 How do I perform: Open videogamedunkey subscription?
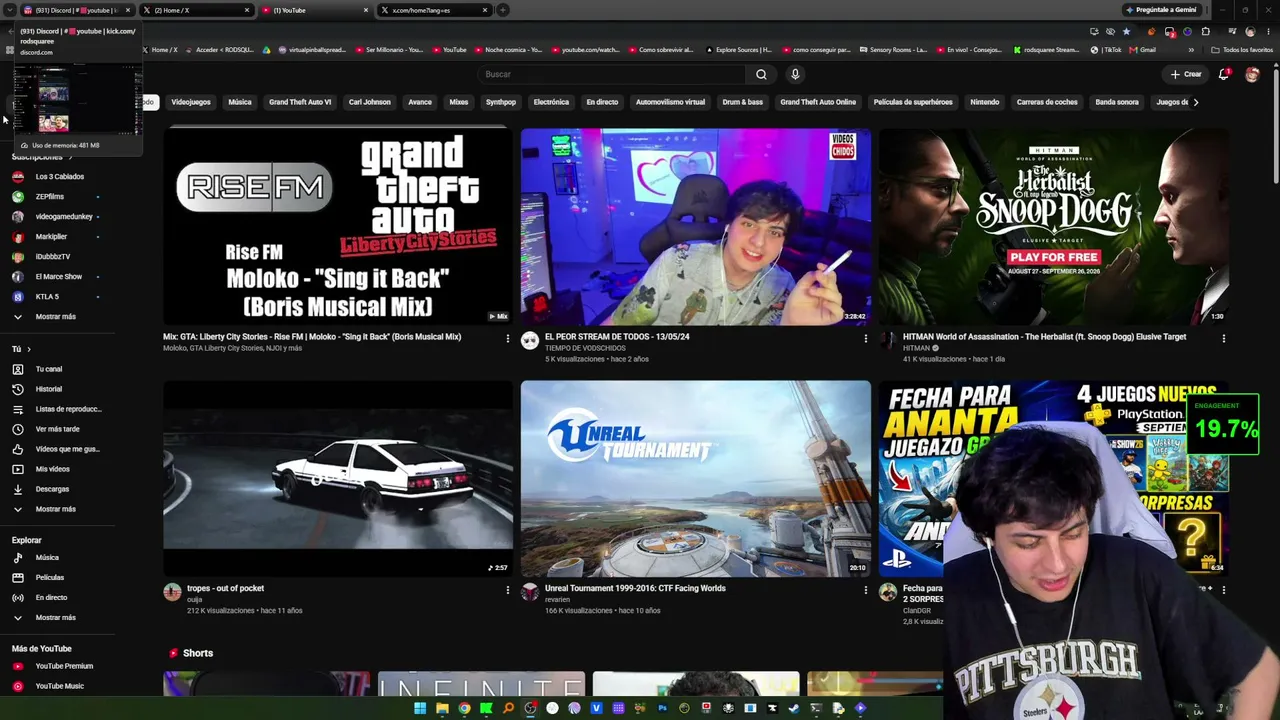tap(65, 217)
